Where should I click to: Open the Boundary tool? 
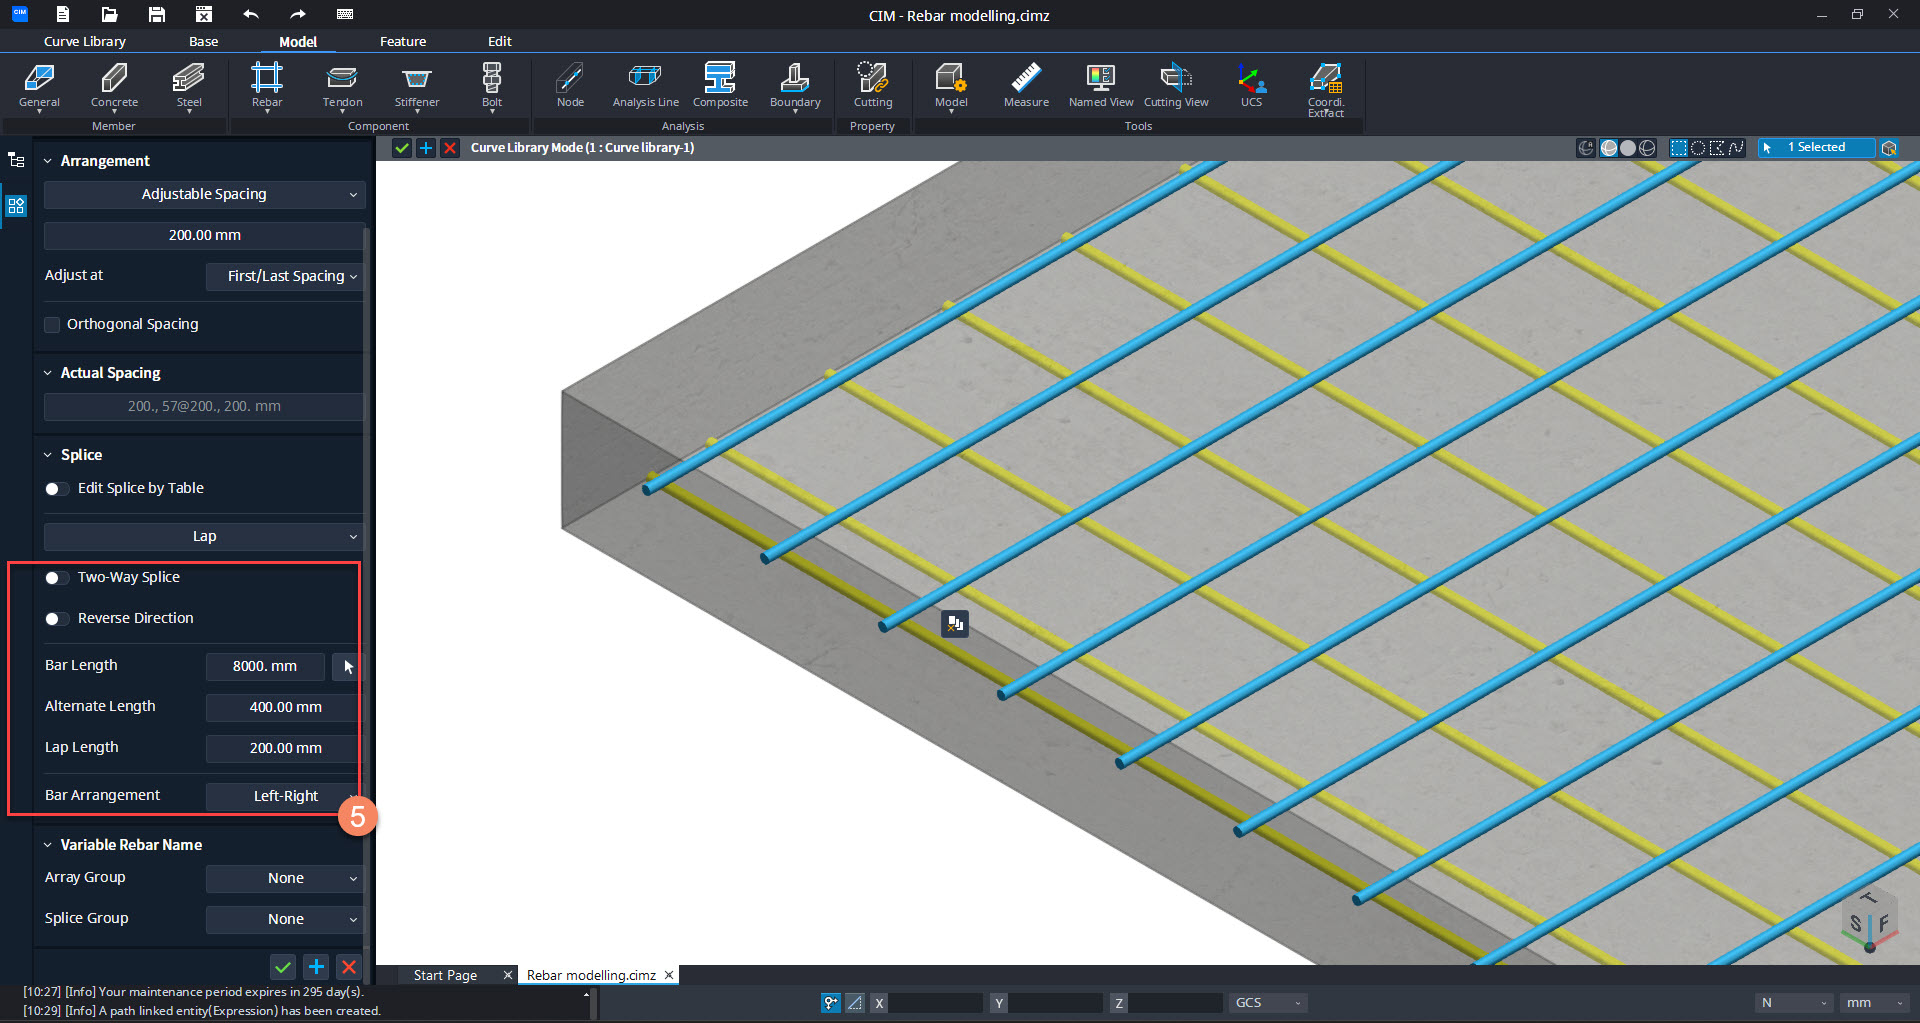pos(795,86)
